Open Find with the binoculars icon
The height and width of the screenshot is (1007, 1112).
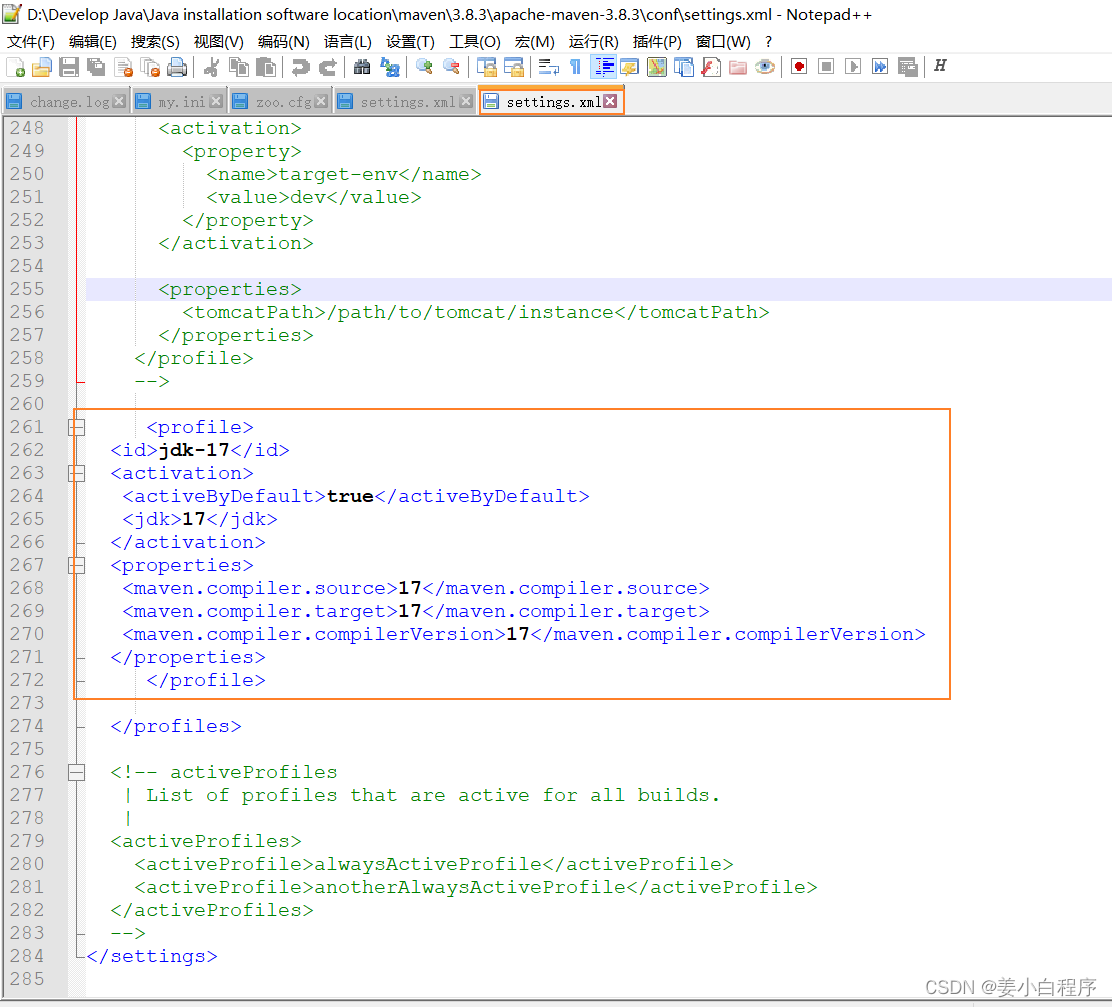tap(362, 67)
